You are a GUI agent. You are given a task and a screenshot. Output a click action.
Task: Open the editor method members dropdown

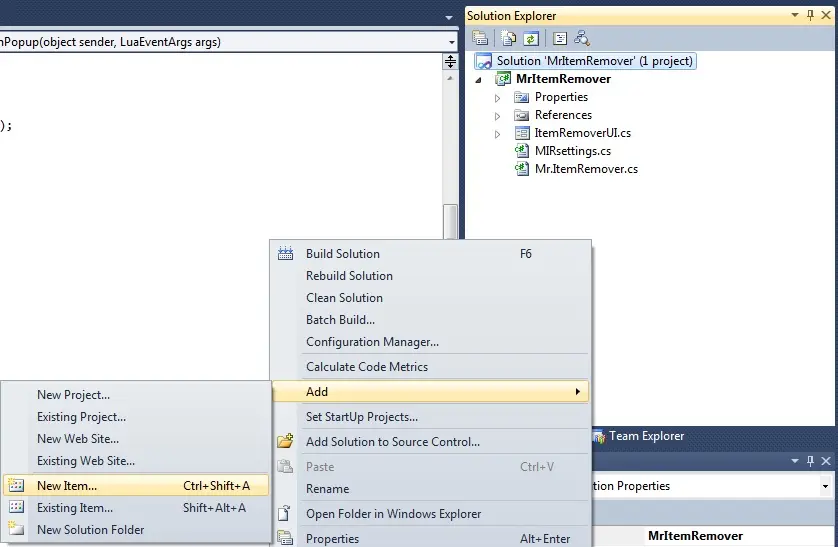tap(452, 42)
